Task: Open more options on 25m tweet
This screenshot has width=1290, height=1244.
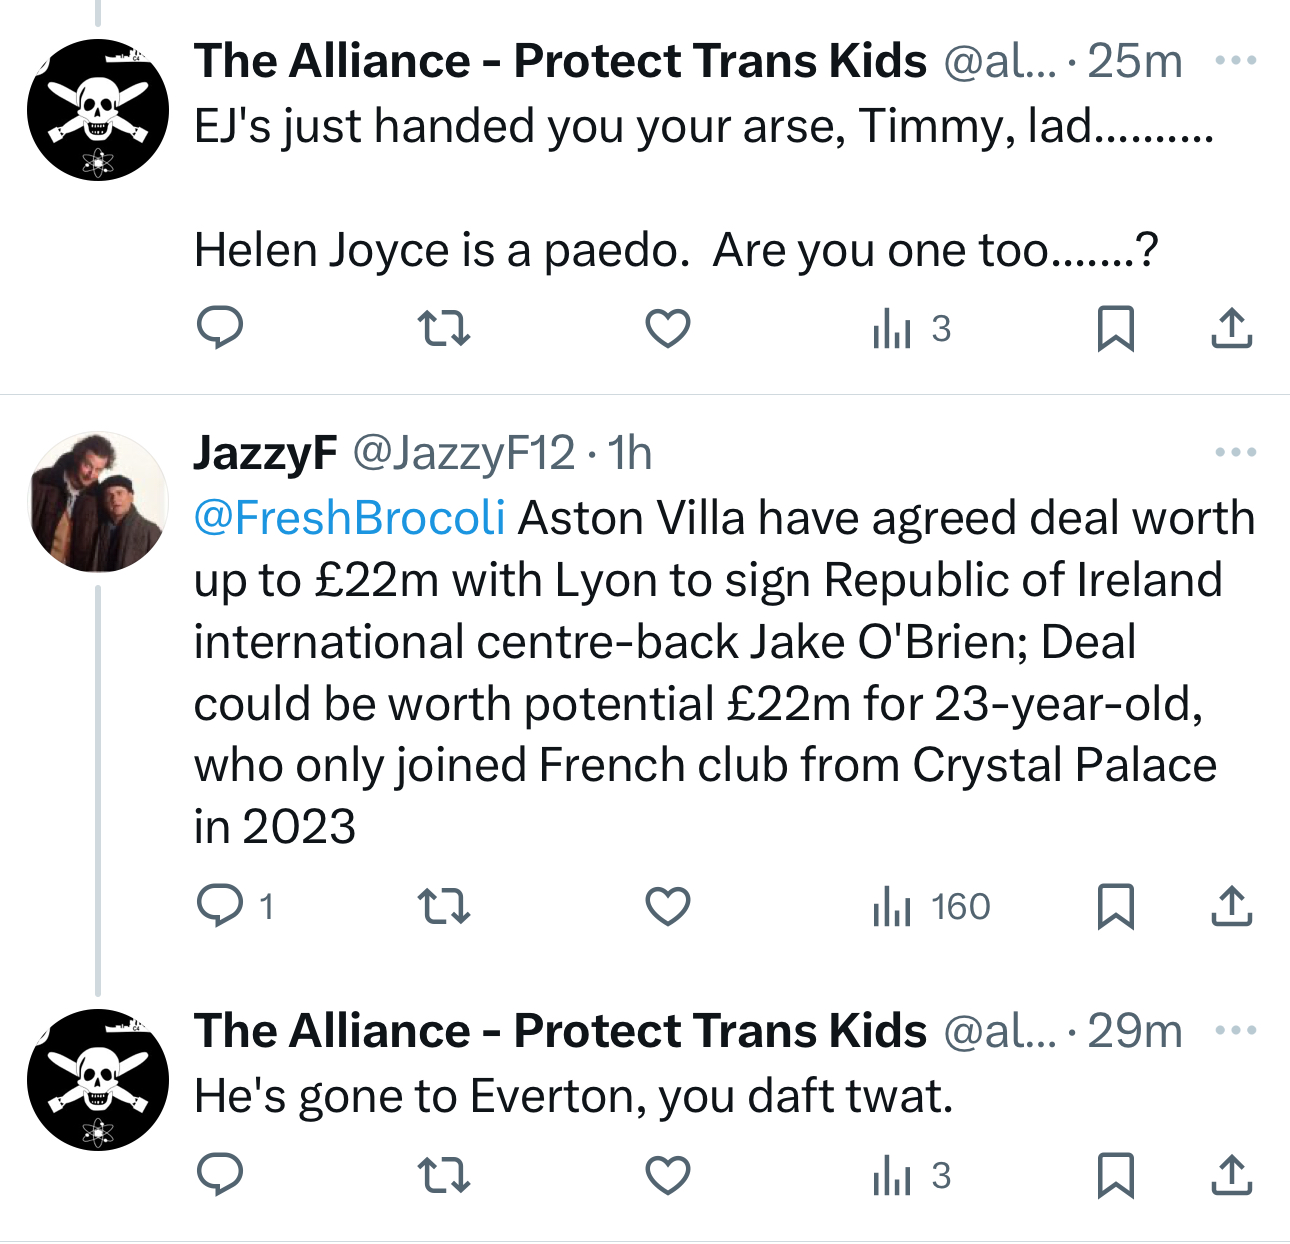Action: point(1235,61)
